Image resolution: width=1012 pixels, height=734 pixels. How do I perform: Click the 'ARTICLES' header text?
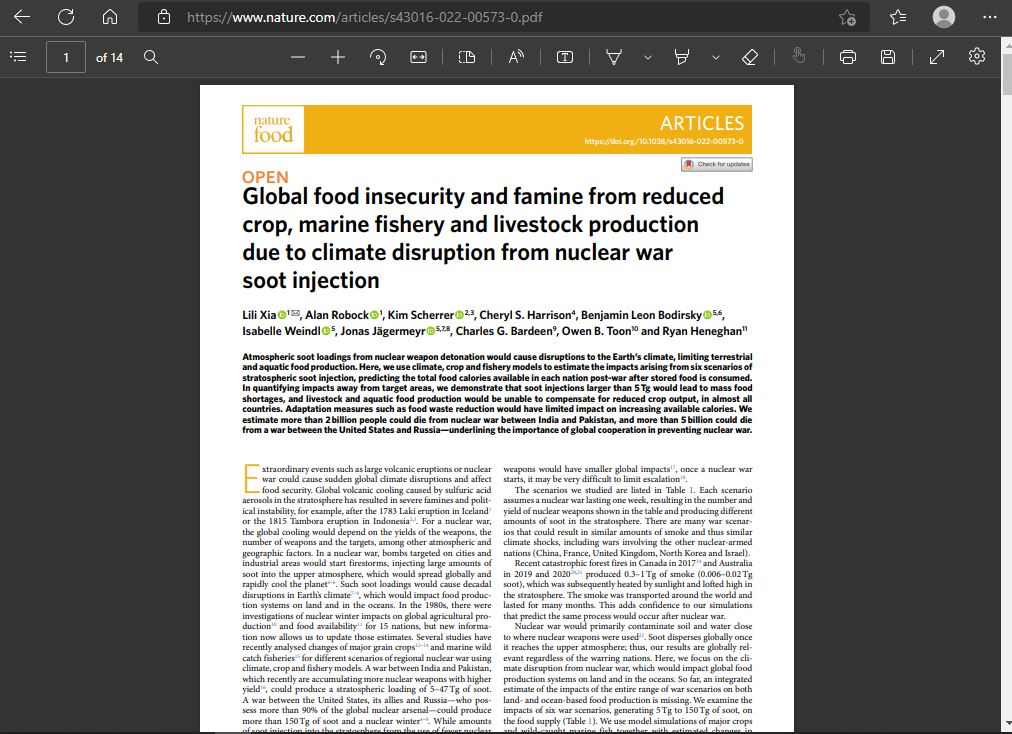(702, 123)
